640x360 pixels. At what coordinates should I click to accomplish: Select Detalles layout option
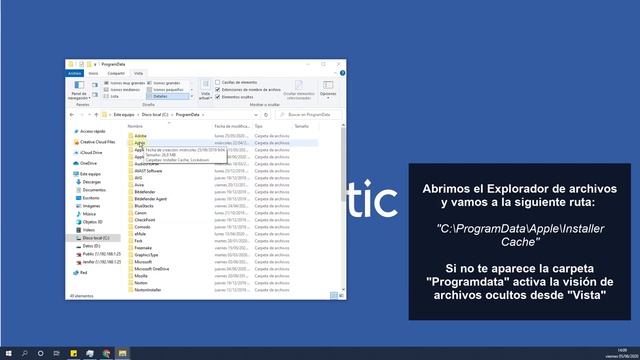tap(168, 96)
